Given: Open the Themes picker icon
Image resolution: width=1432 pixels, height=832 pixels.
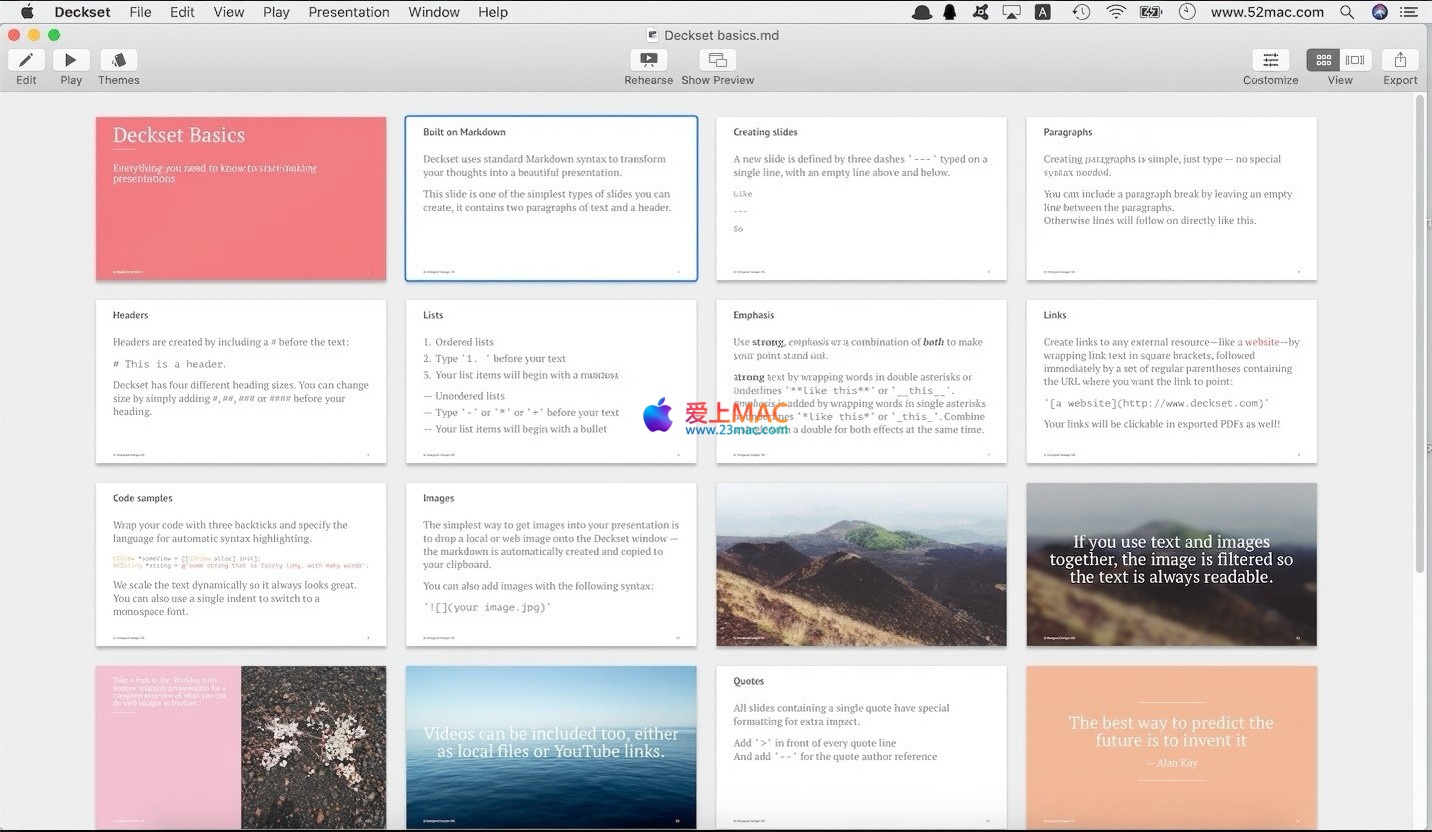Looking at the screenshot, I should coord(119,61).
